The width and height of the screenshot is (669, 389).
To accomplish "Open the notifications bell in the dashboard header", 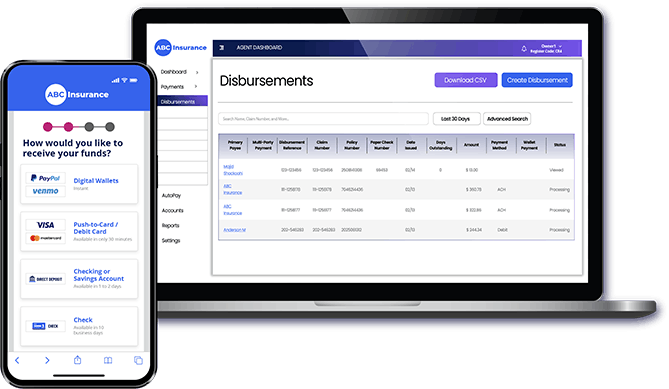I will 524,49.
